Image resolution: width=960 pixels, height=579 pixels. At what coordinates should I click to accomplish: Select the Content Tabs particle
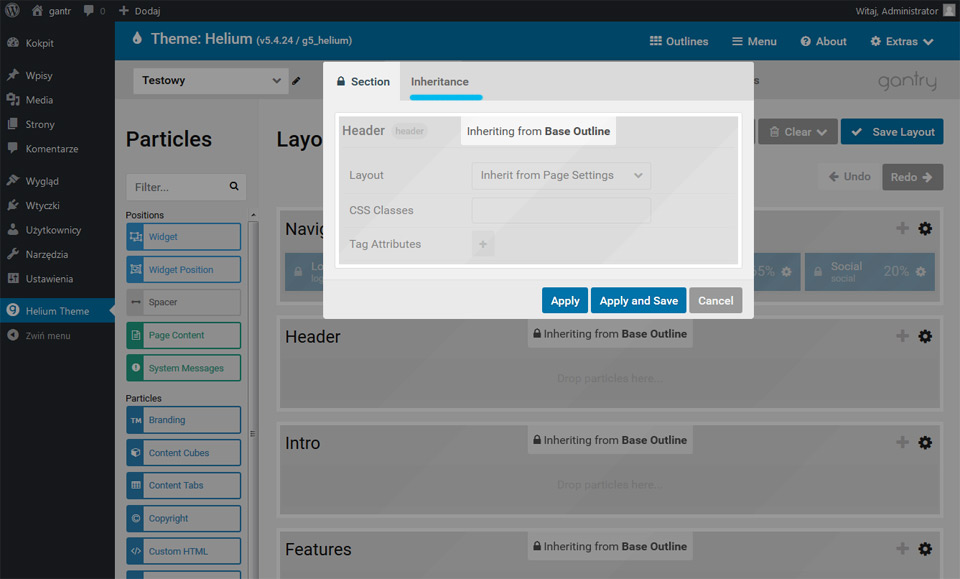tap(184, 485)
